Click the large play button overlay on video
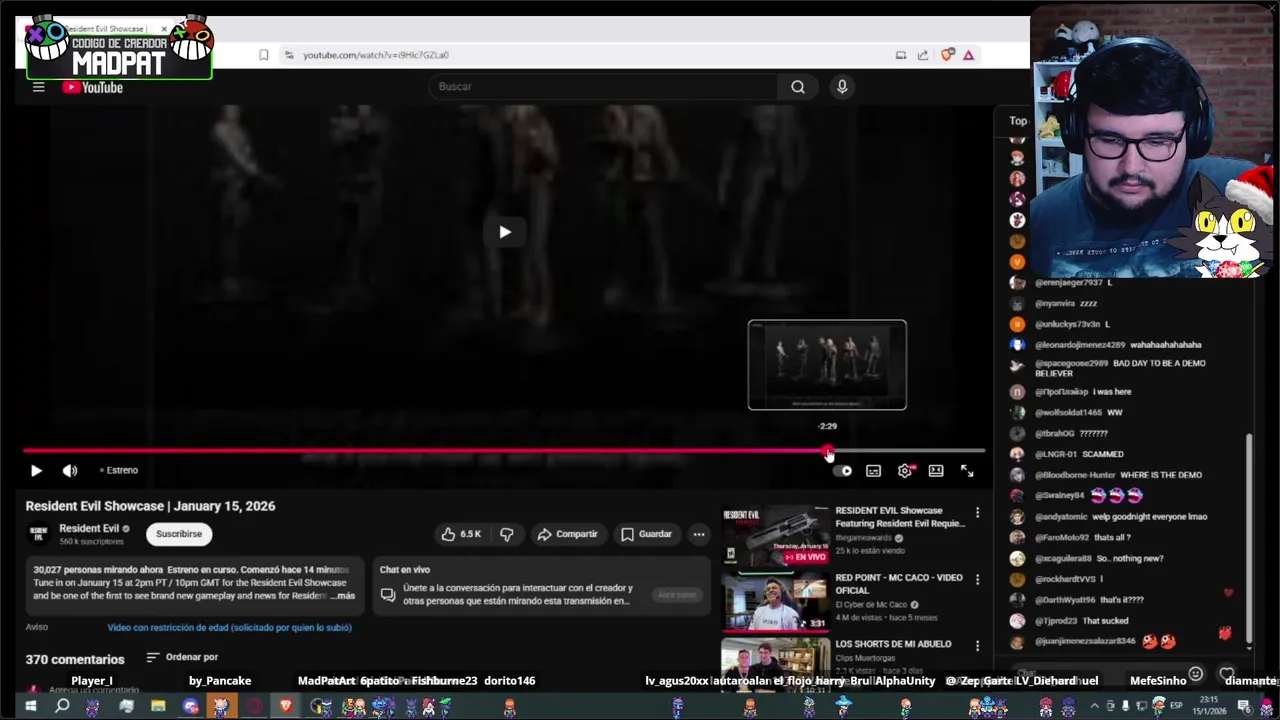This screenshot has height=720, width=1280. coord(505,232)
